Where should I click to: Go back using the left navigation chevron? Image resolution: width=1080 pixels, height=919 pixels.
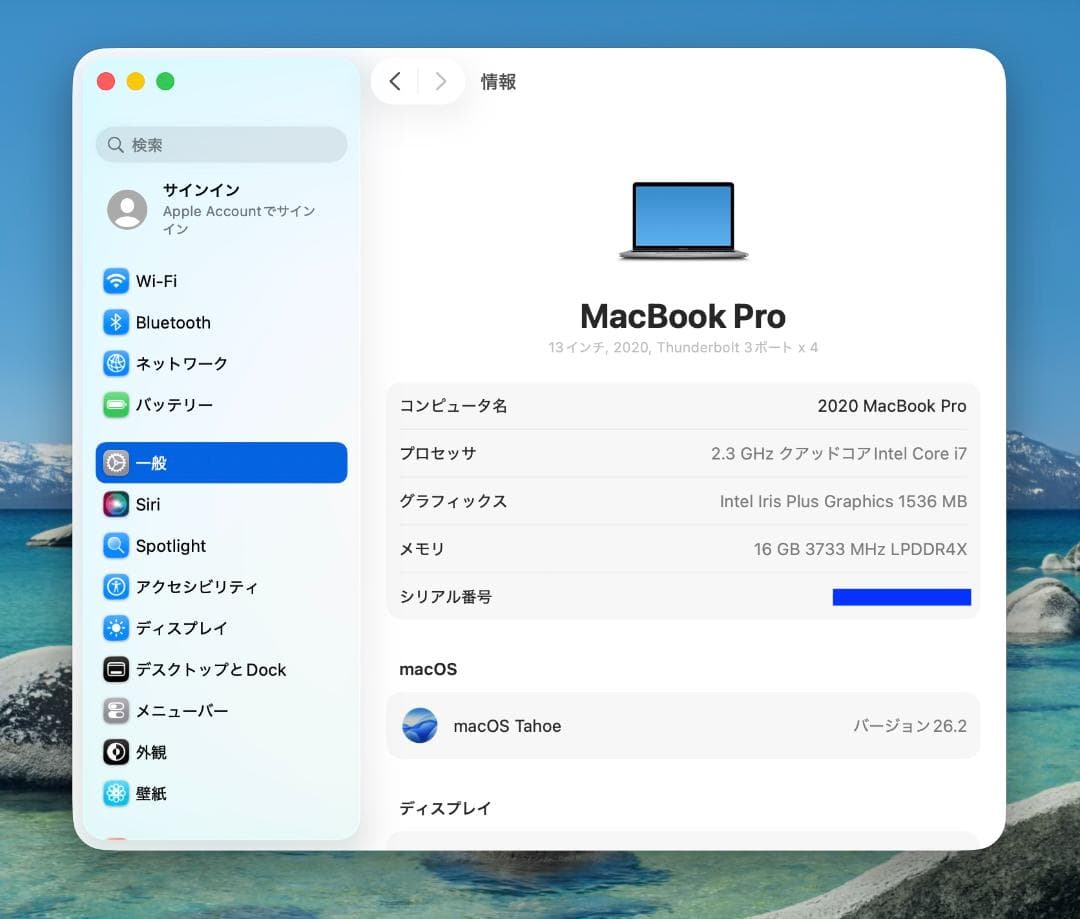(395, 82)
